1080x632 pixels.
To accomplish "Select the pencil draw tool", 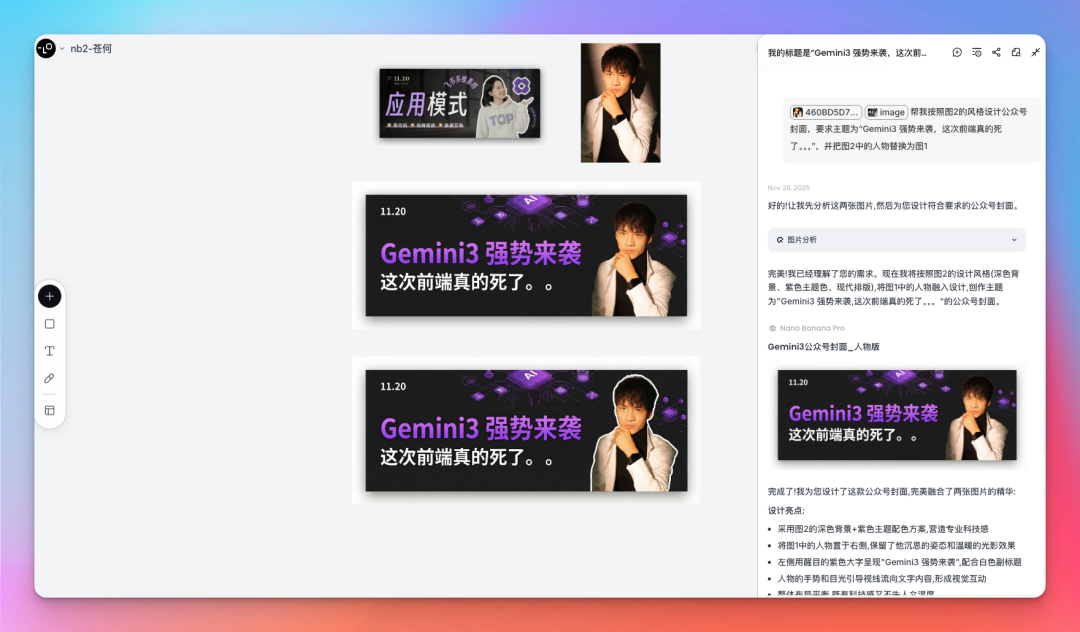I will coord(50,378).
